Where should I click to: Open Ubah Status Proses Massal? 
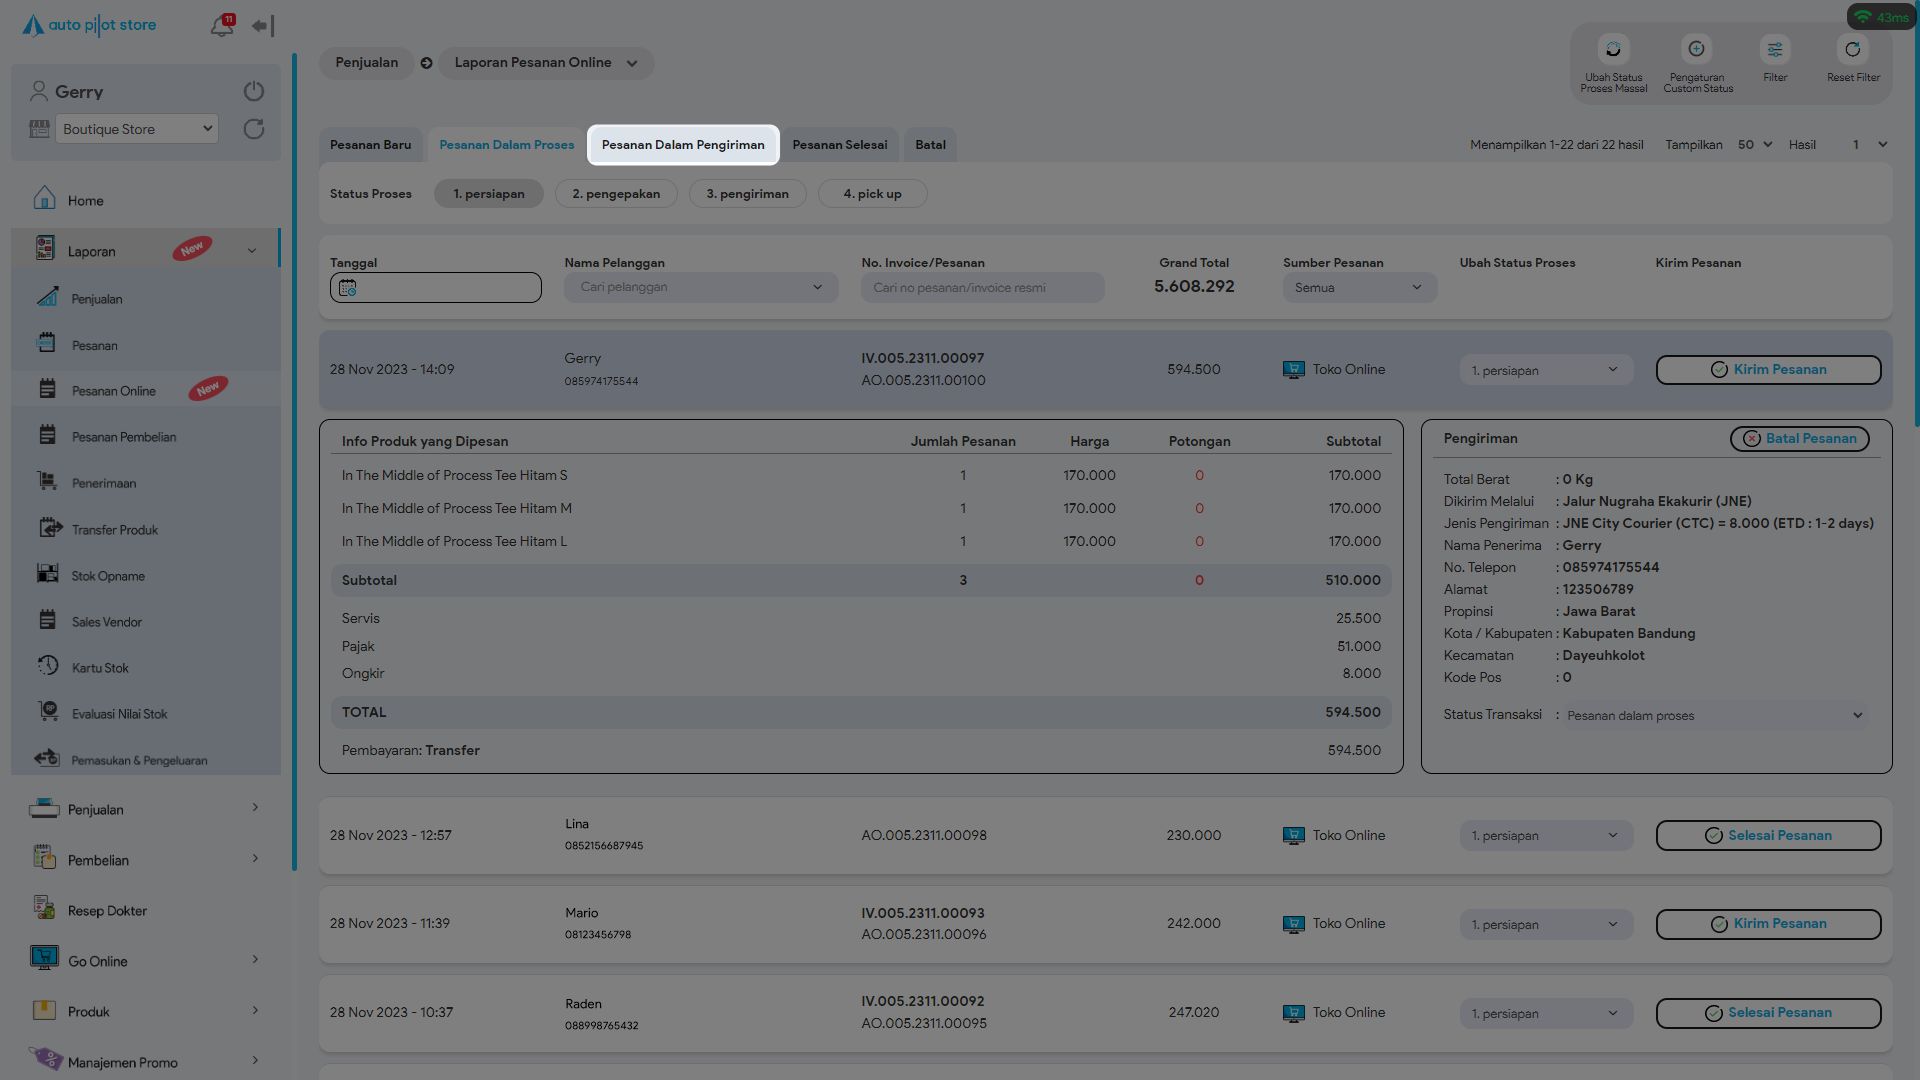(1613, 50)
